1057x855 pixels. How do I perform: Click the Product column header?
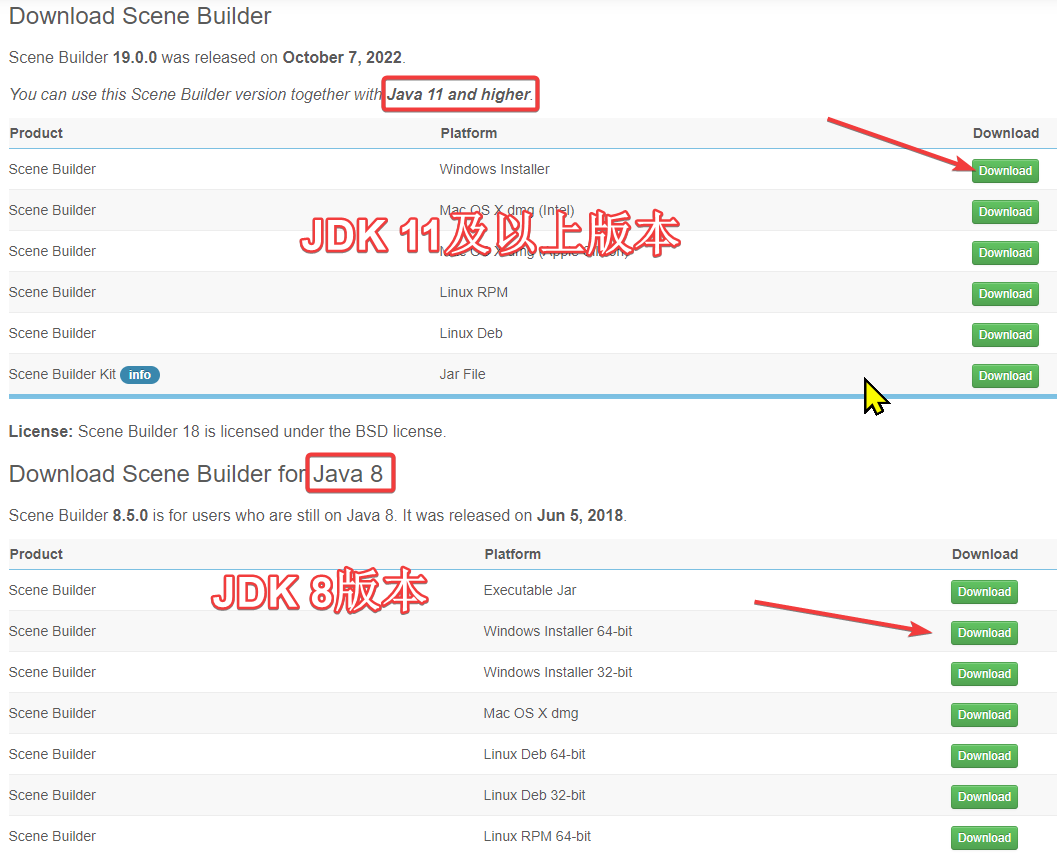35,132
